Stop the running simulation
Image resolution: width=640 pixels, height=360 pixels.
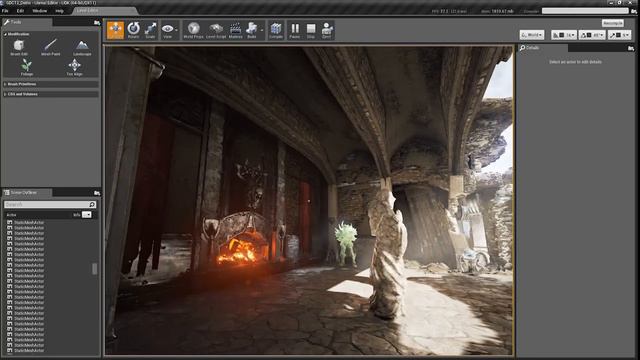coord(311,30)
